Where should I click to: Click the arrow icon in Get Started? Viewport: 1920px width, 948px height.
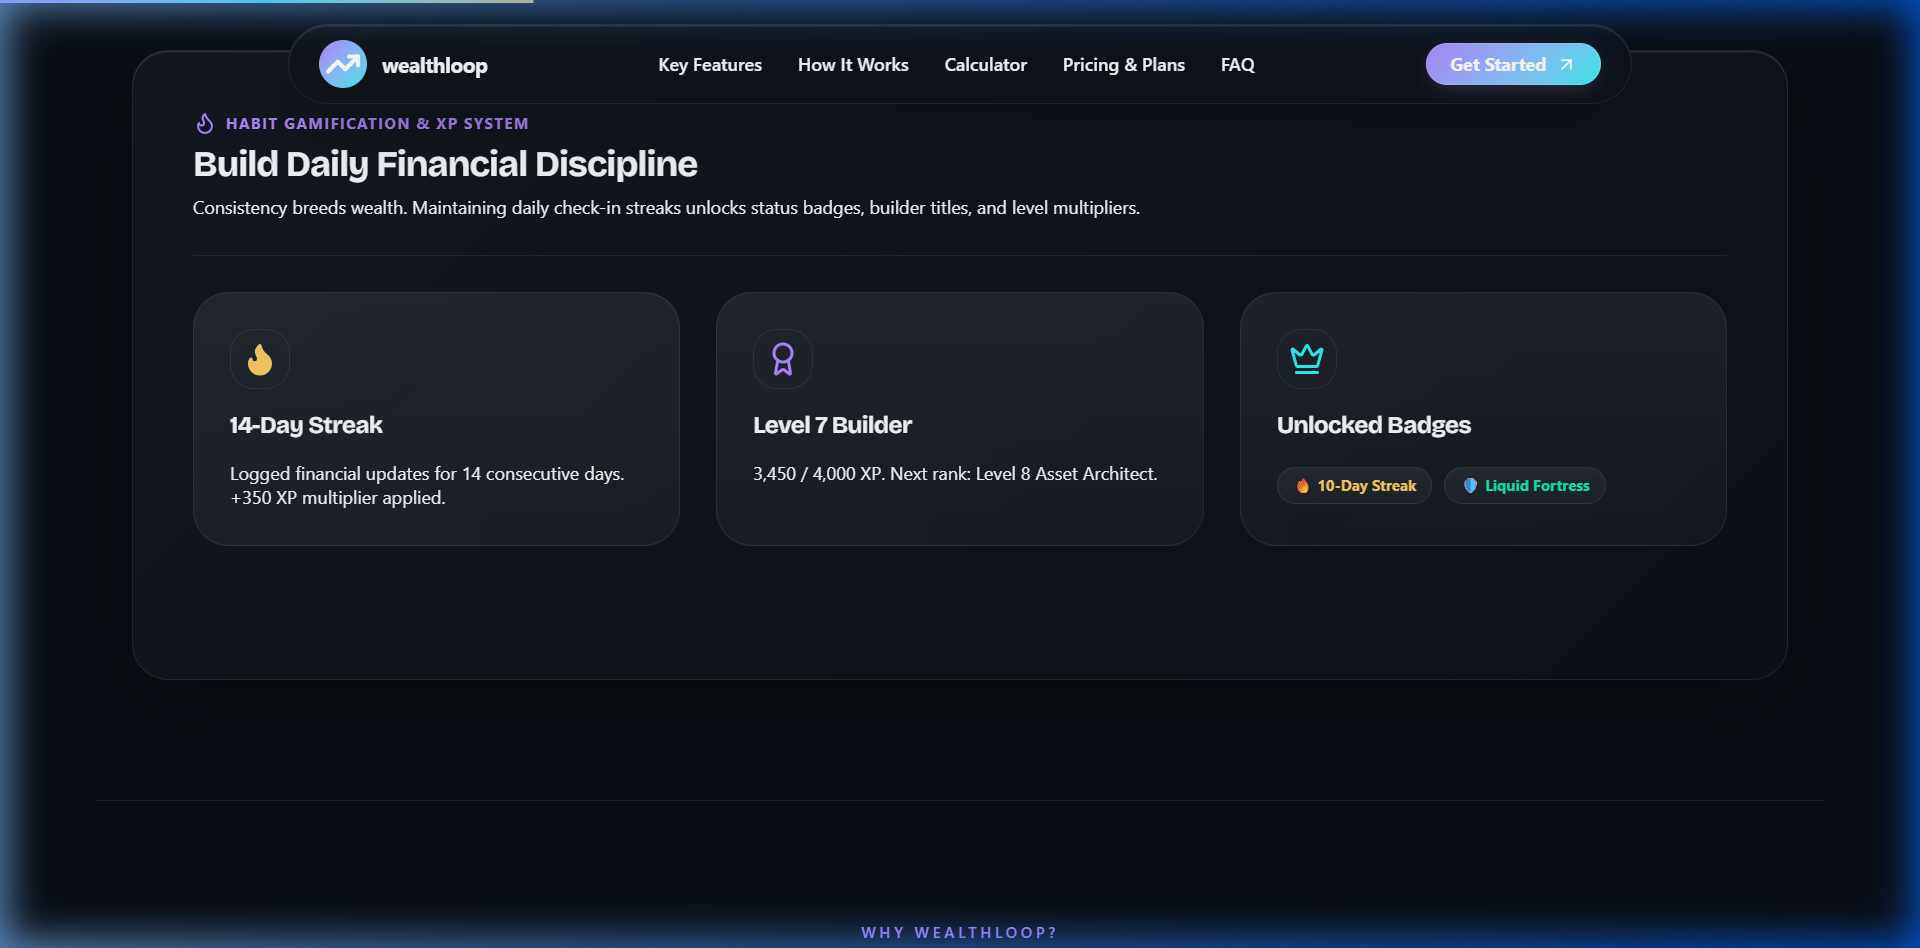tap(1567, 65)
